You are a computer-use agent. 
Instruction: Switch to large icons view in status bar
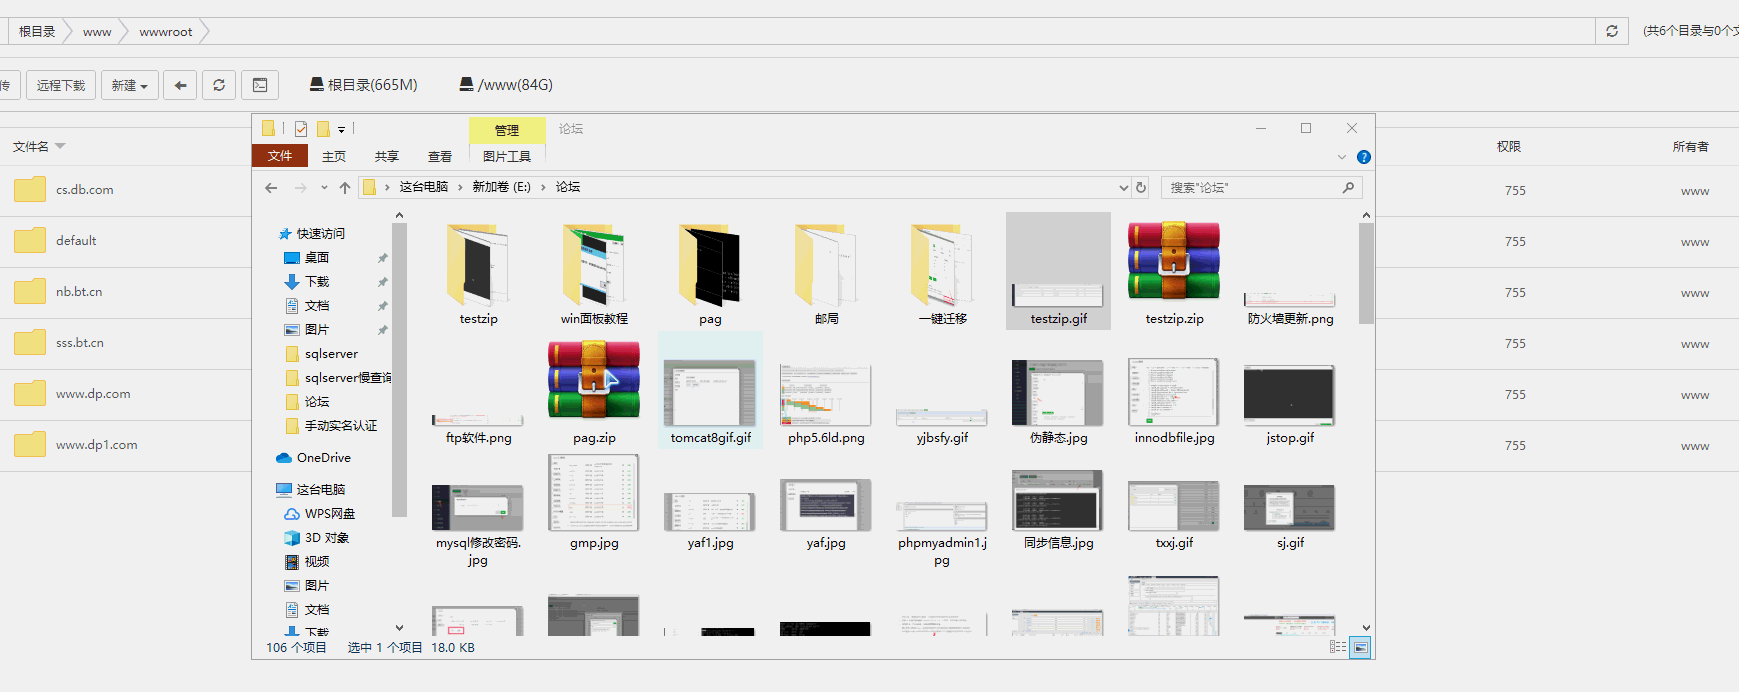pos(1360,648)
